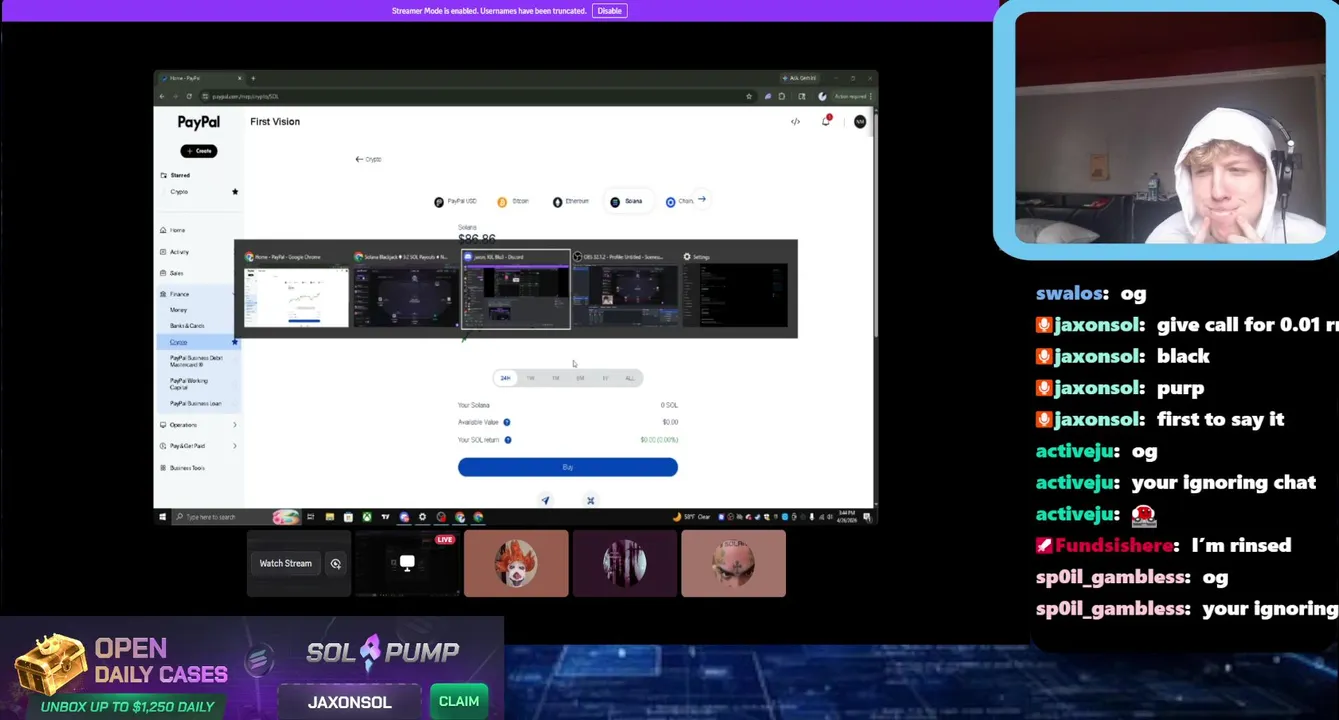Open Xbox app from the taskbar
The width and height of the screenshot is (1339, 720).
(367, 517)
